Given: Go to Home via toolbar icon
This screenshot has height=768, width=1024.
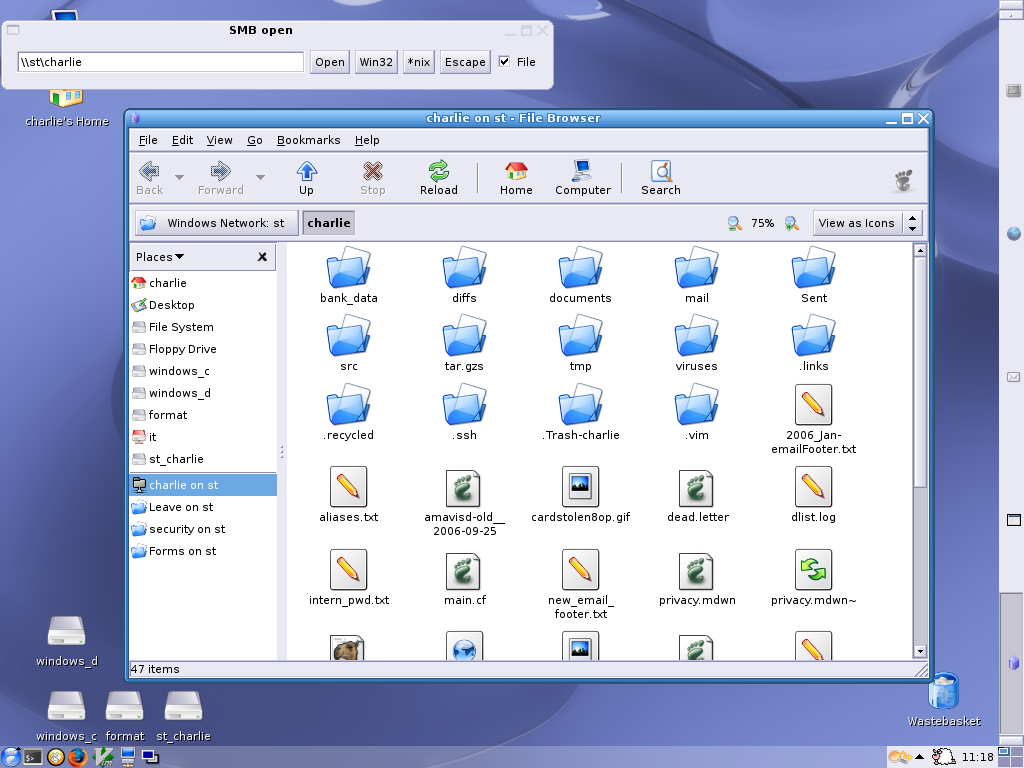Looking at the screenshot, I should pyautogui.click(x=516, y=177).
